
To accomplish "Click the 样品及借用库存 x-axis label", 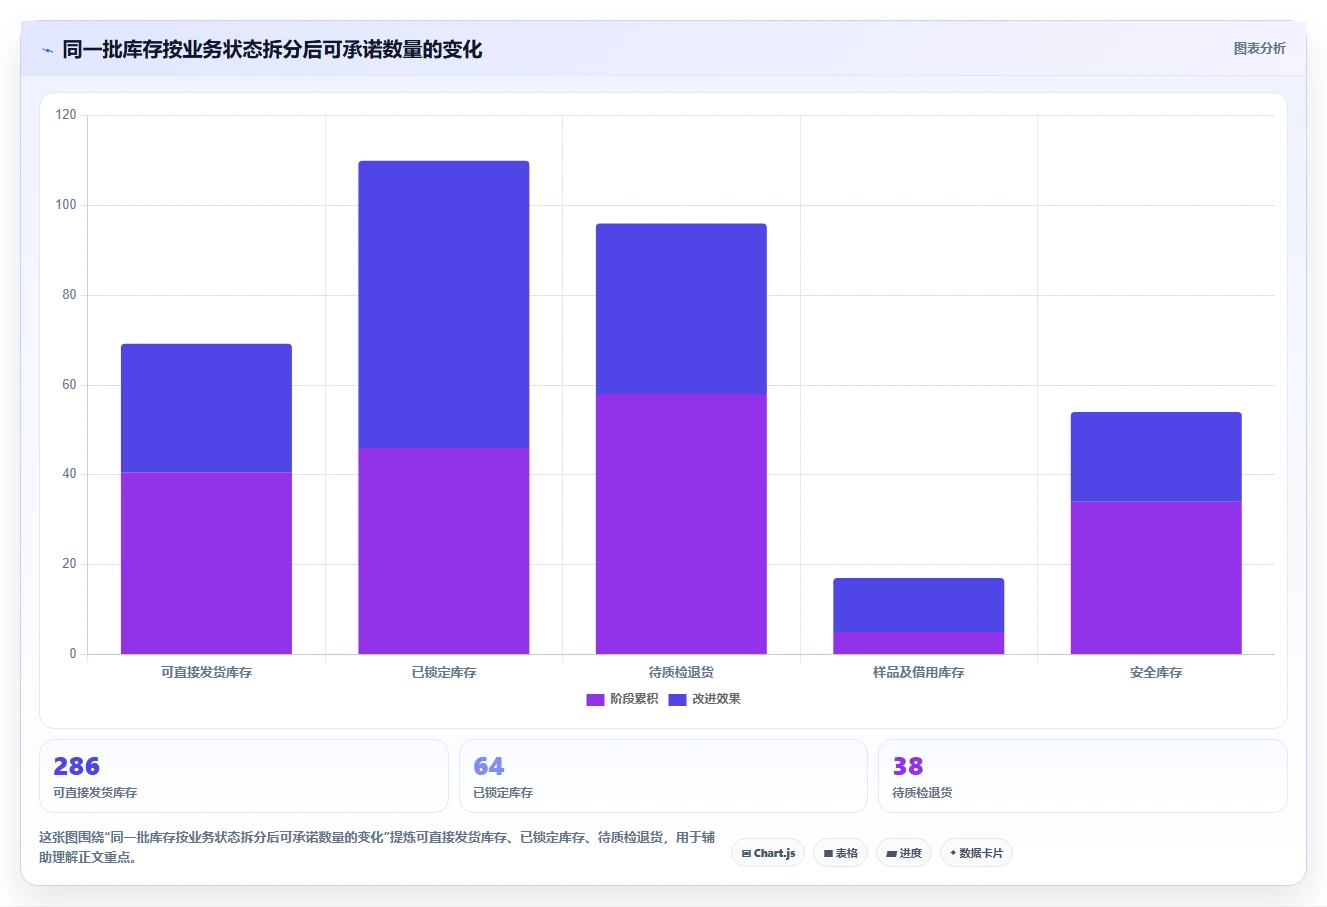I will pos(918,673).
